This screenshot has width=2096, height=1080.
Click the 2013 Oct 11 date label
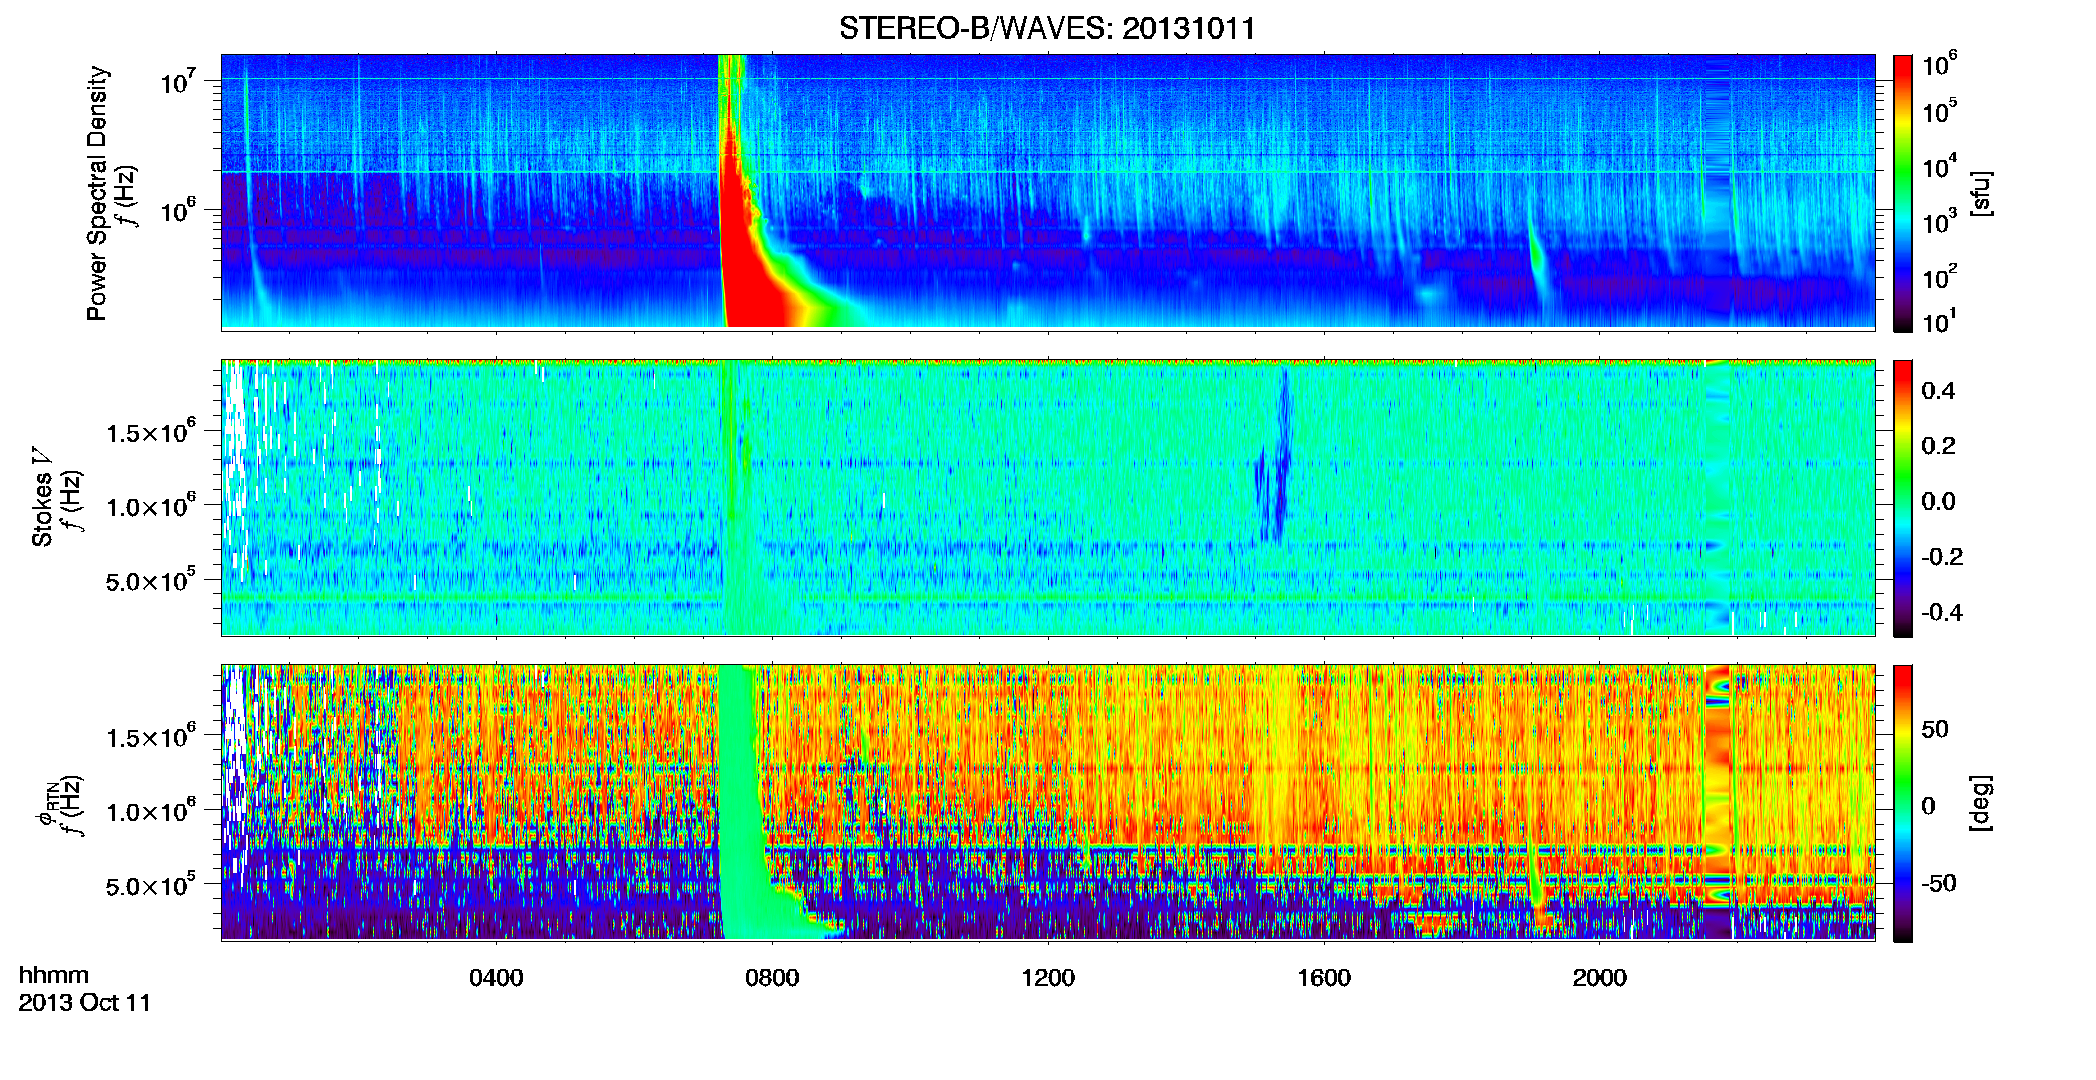85,1003
